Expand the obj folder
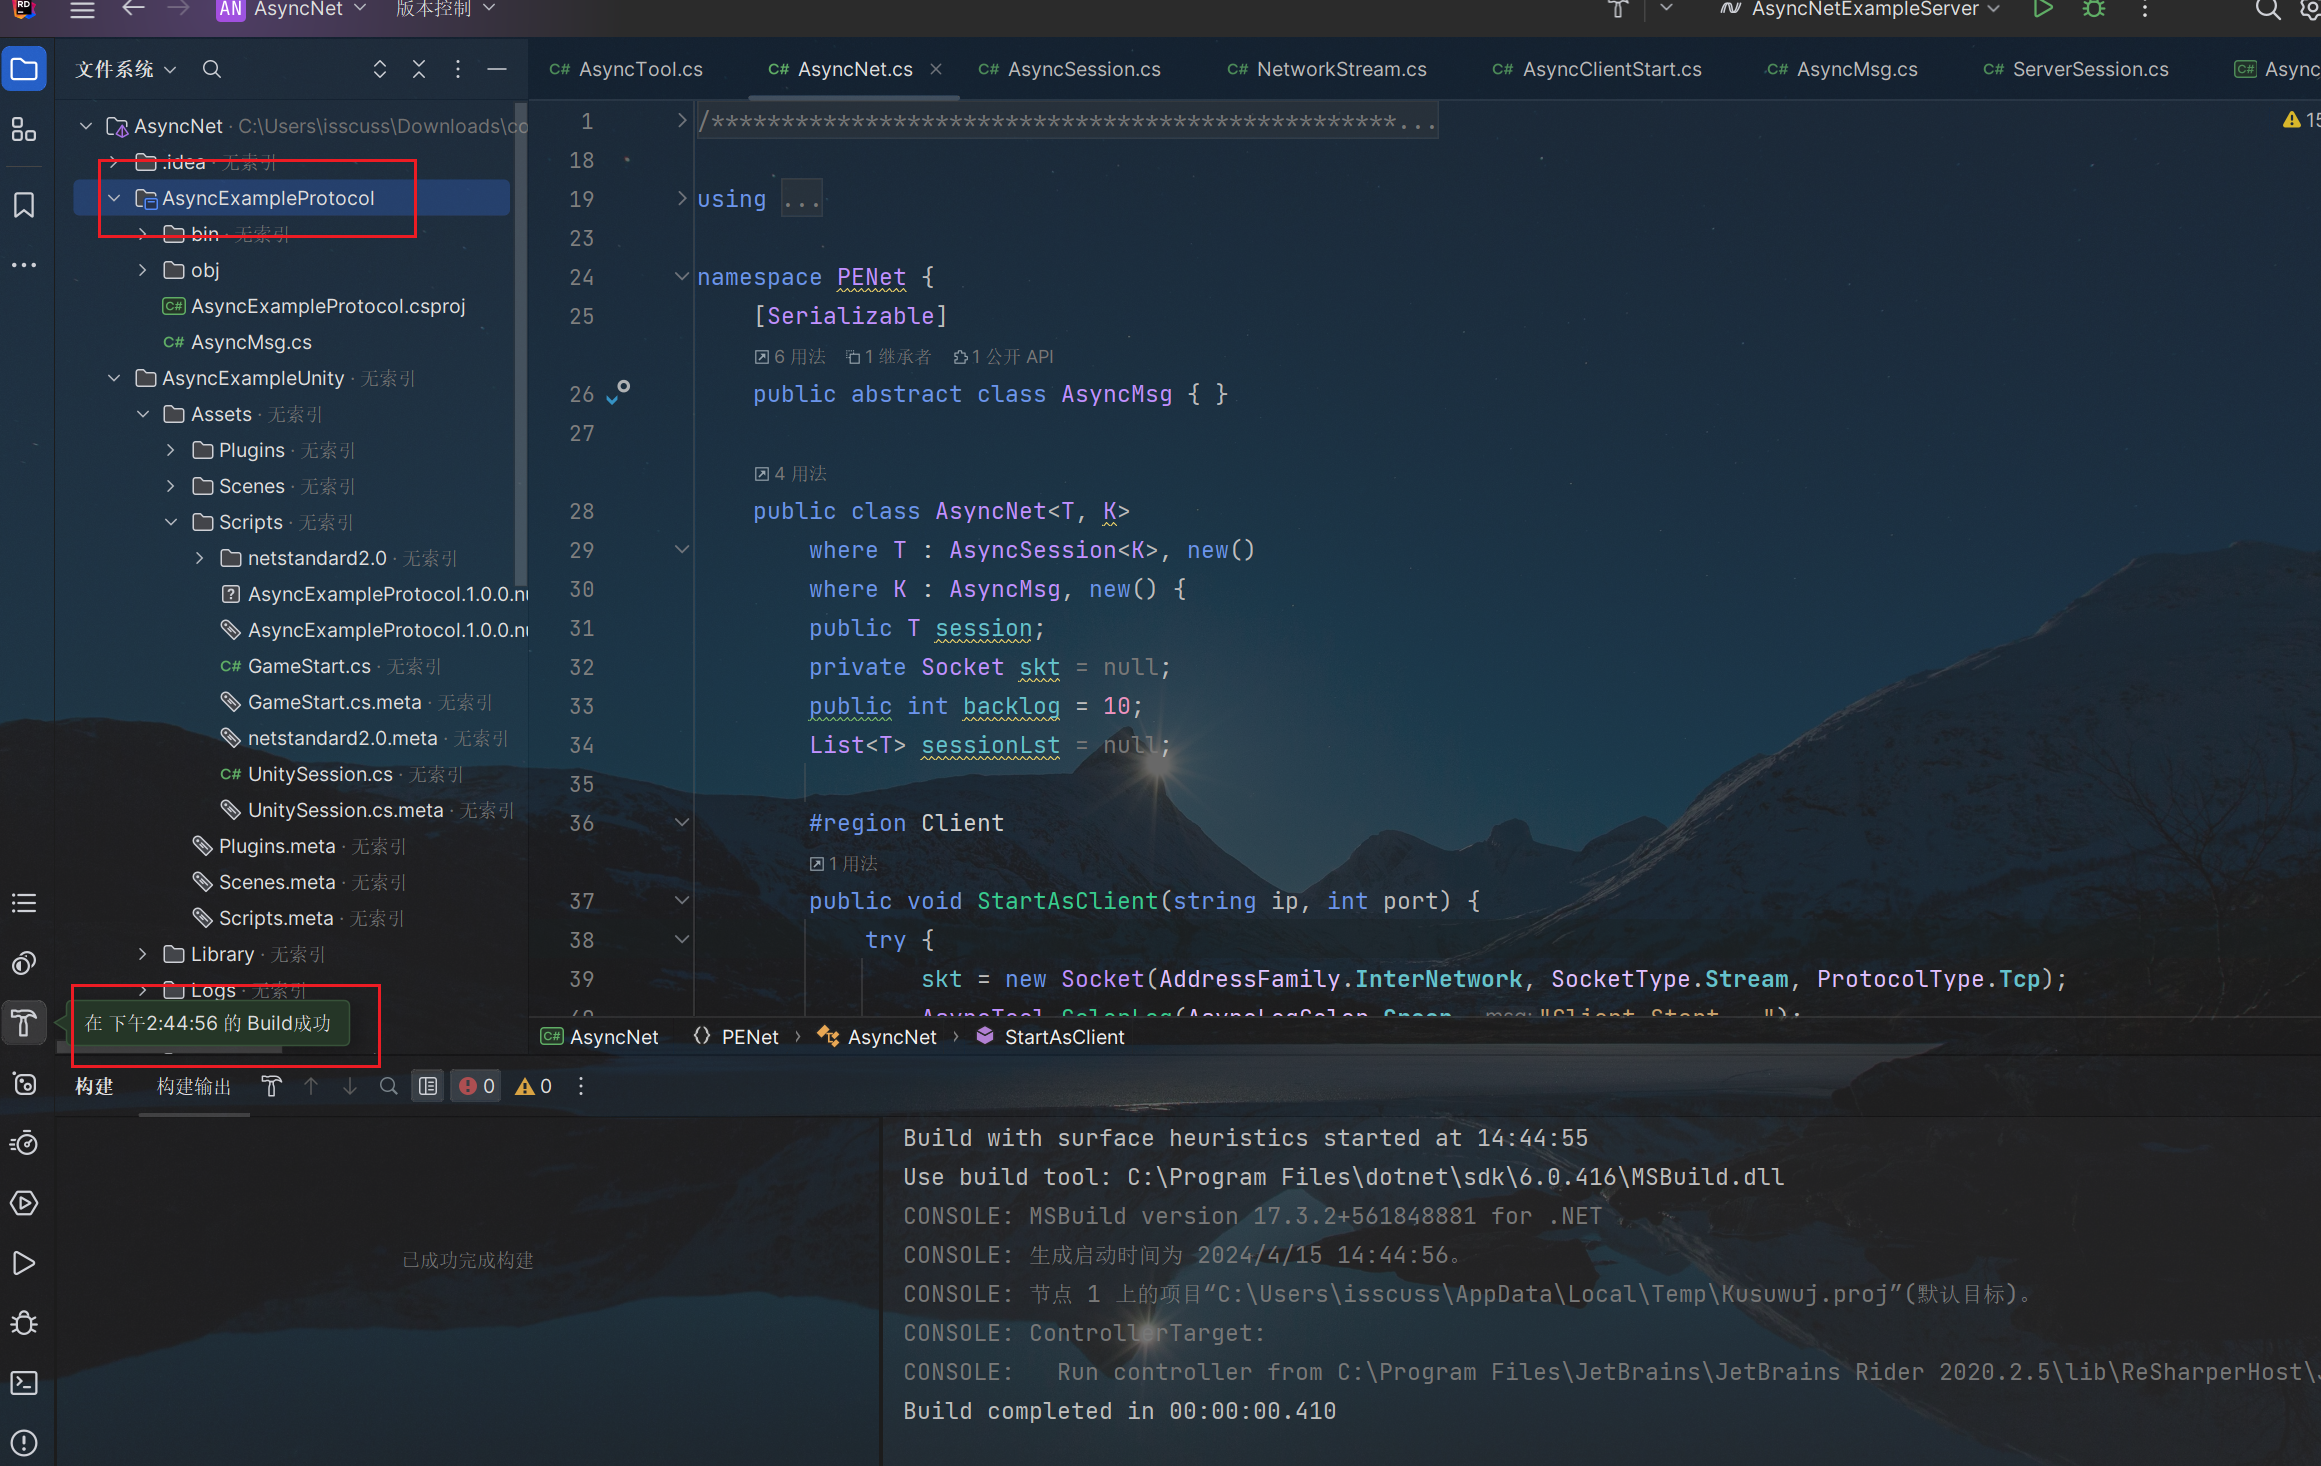Image resolution: width=2321 pixels, height=1466 pixels. click(x=143, y=270)
